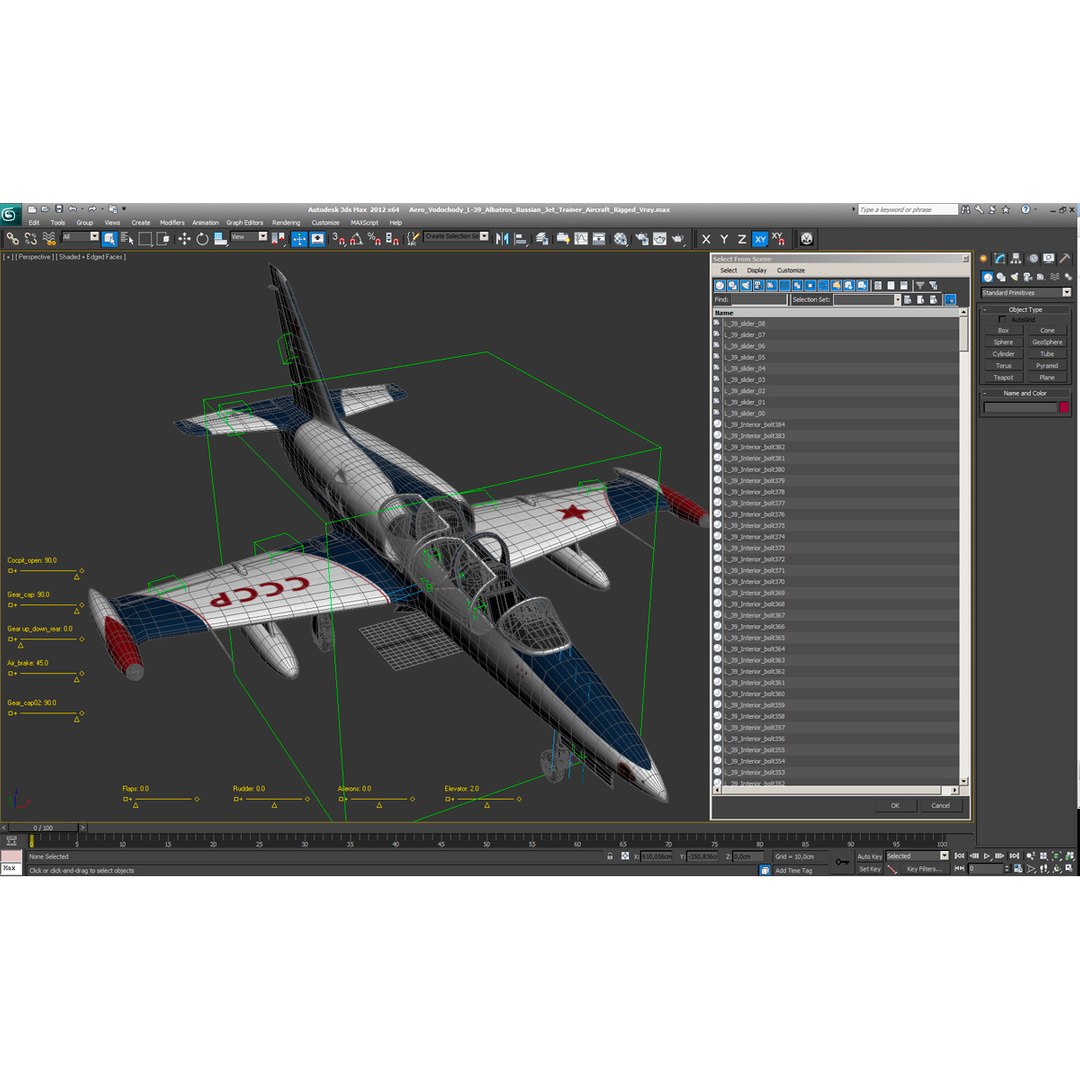
Task: Open the quick access toolbar dropdown arrow
Action: 124,209
